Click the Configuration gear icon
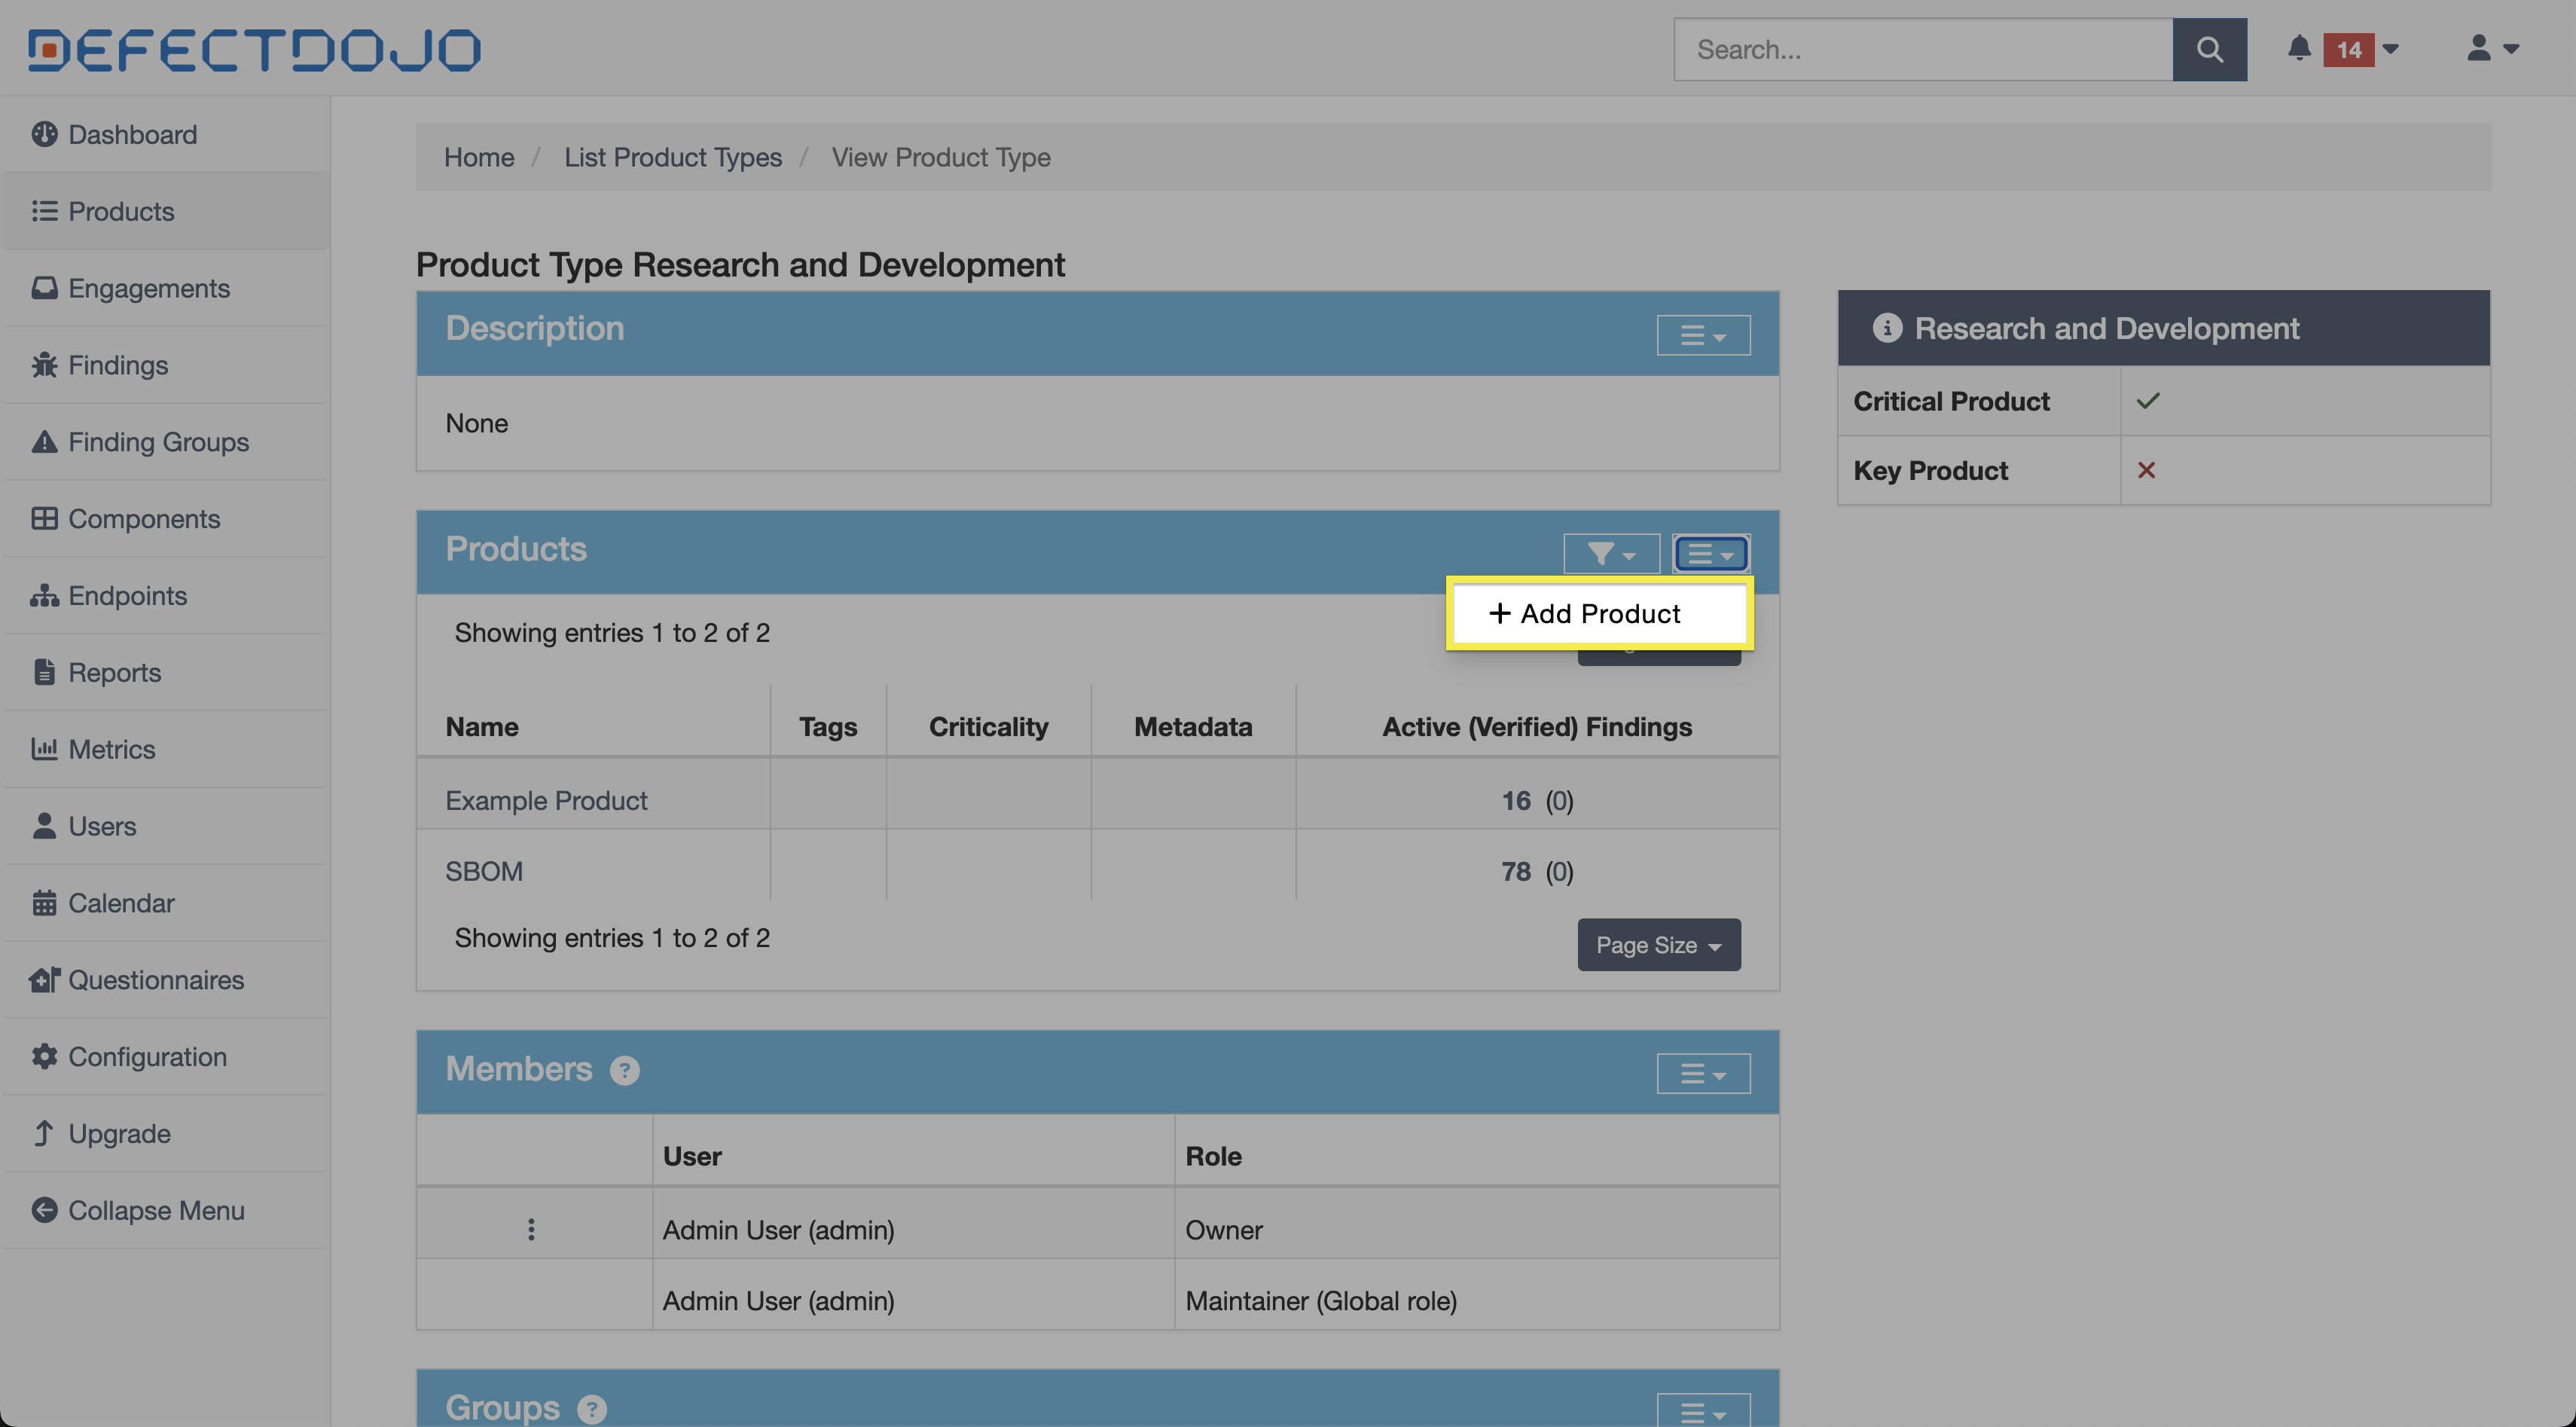 tap(44, 1056)
